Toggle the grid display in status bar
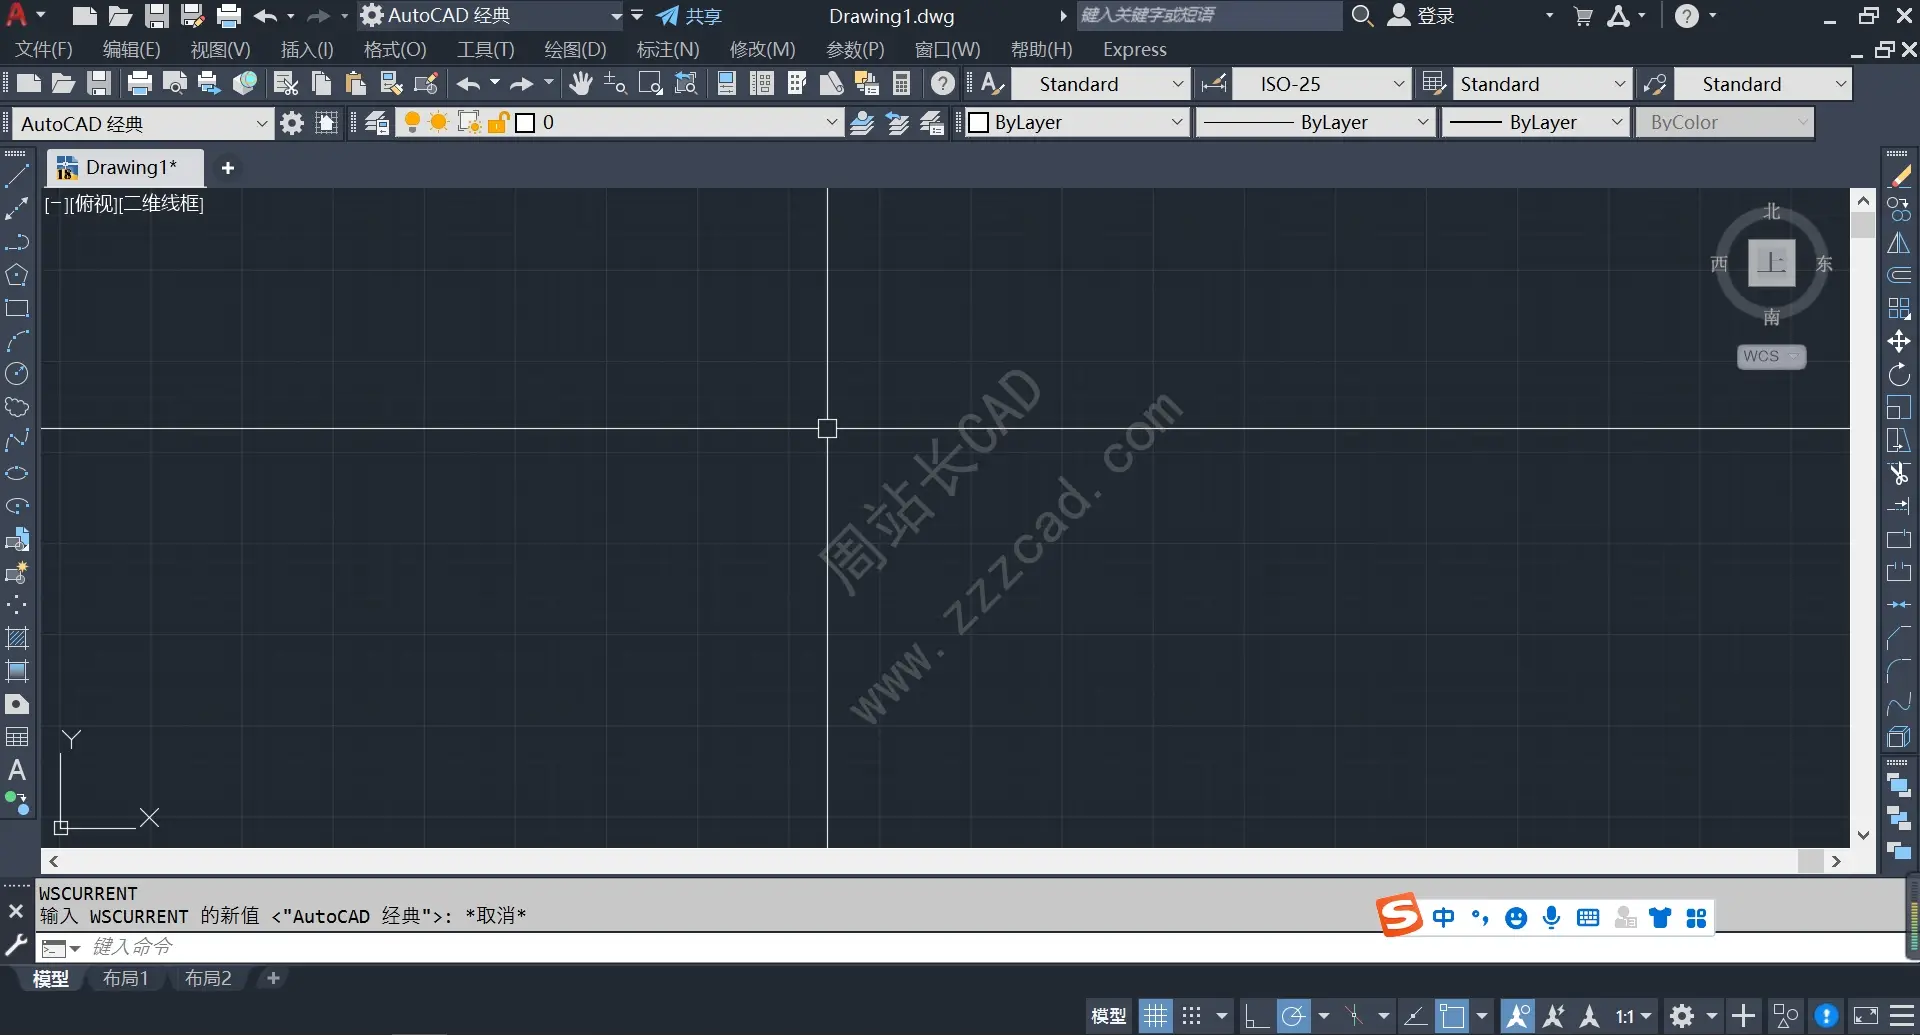 point(1155,1015)
